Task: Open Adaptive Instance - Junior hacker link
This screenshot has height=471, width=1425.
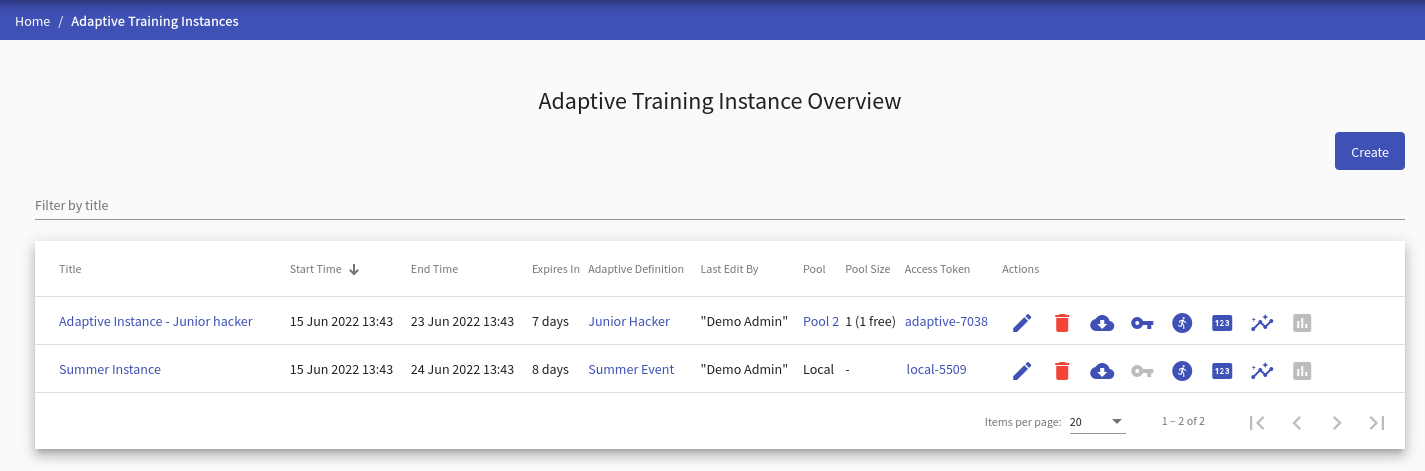Action: [156, 322]
